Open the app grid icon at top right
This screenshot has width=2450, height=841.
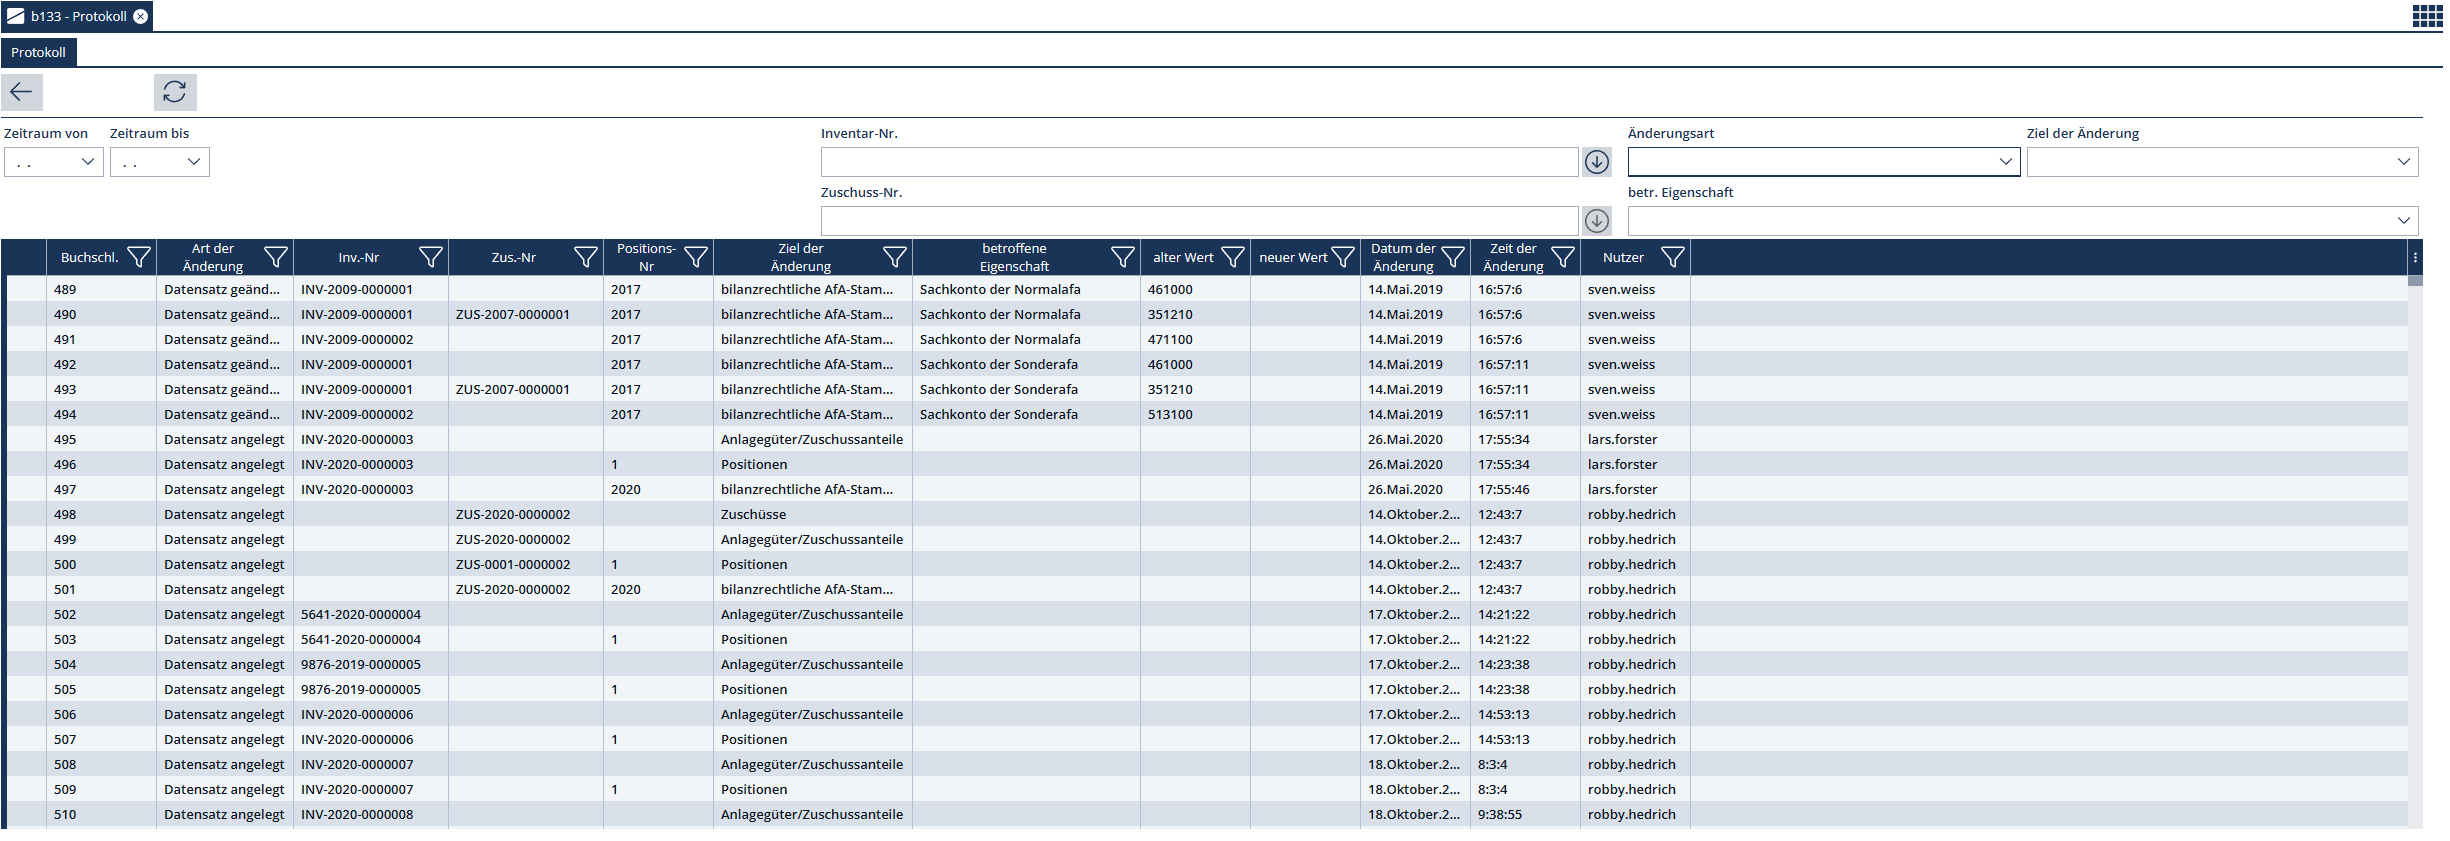(2427, 16)
